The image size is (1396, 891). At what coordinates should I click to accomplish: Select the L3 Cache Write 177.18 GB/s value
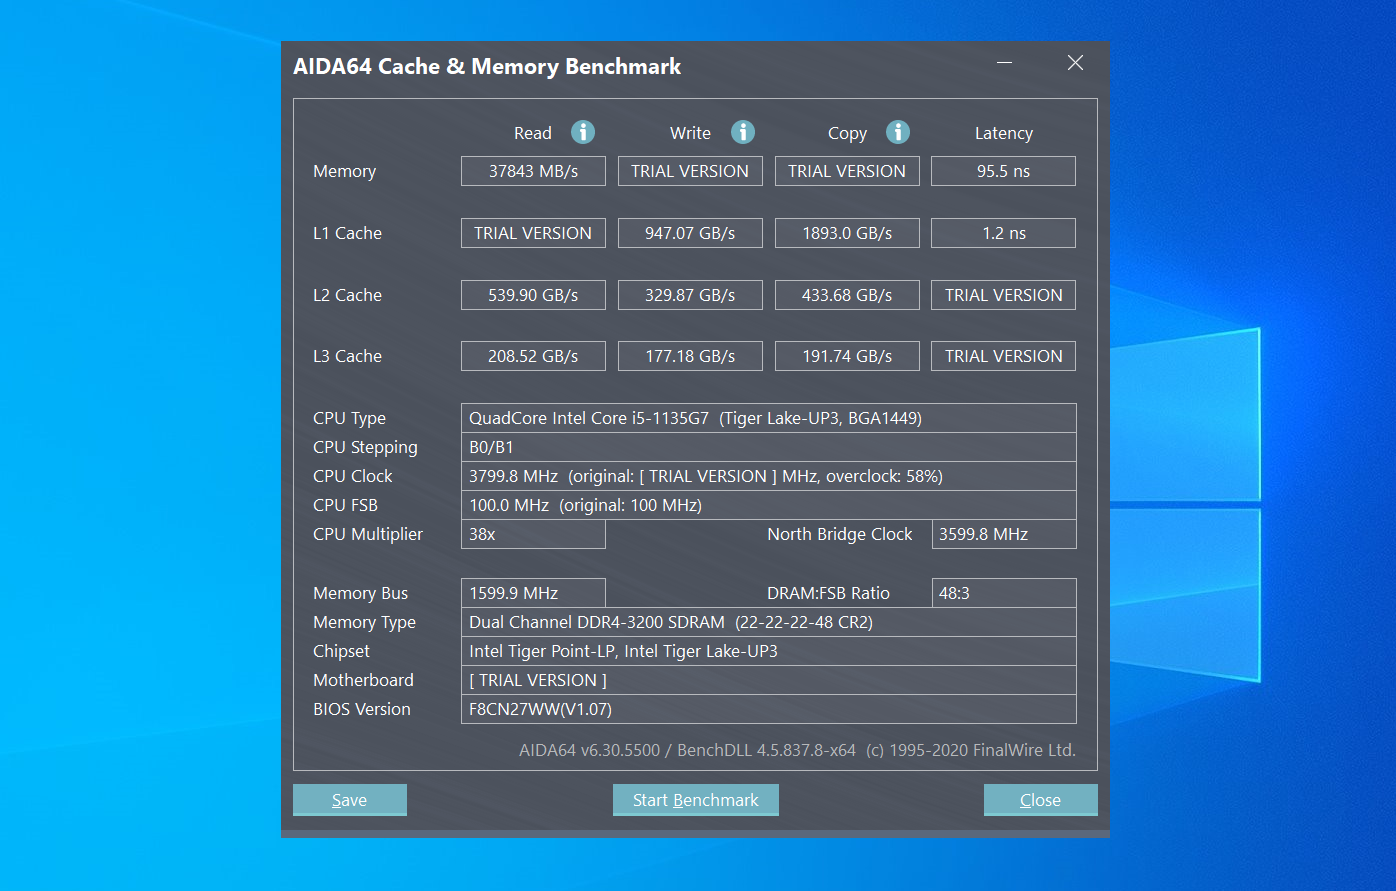tap(690, 356)
